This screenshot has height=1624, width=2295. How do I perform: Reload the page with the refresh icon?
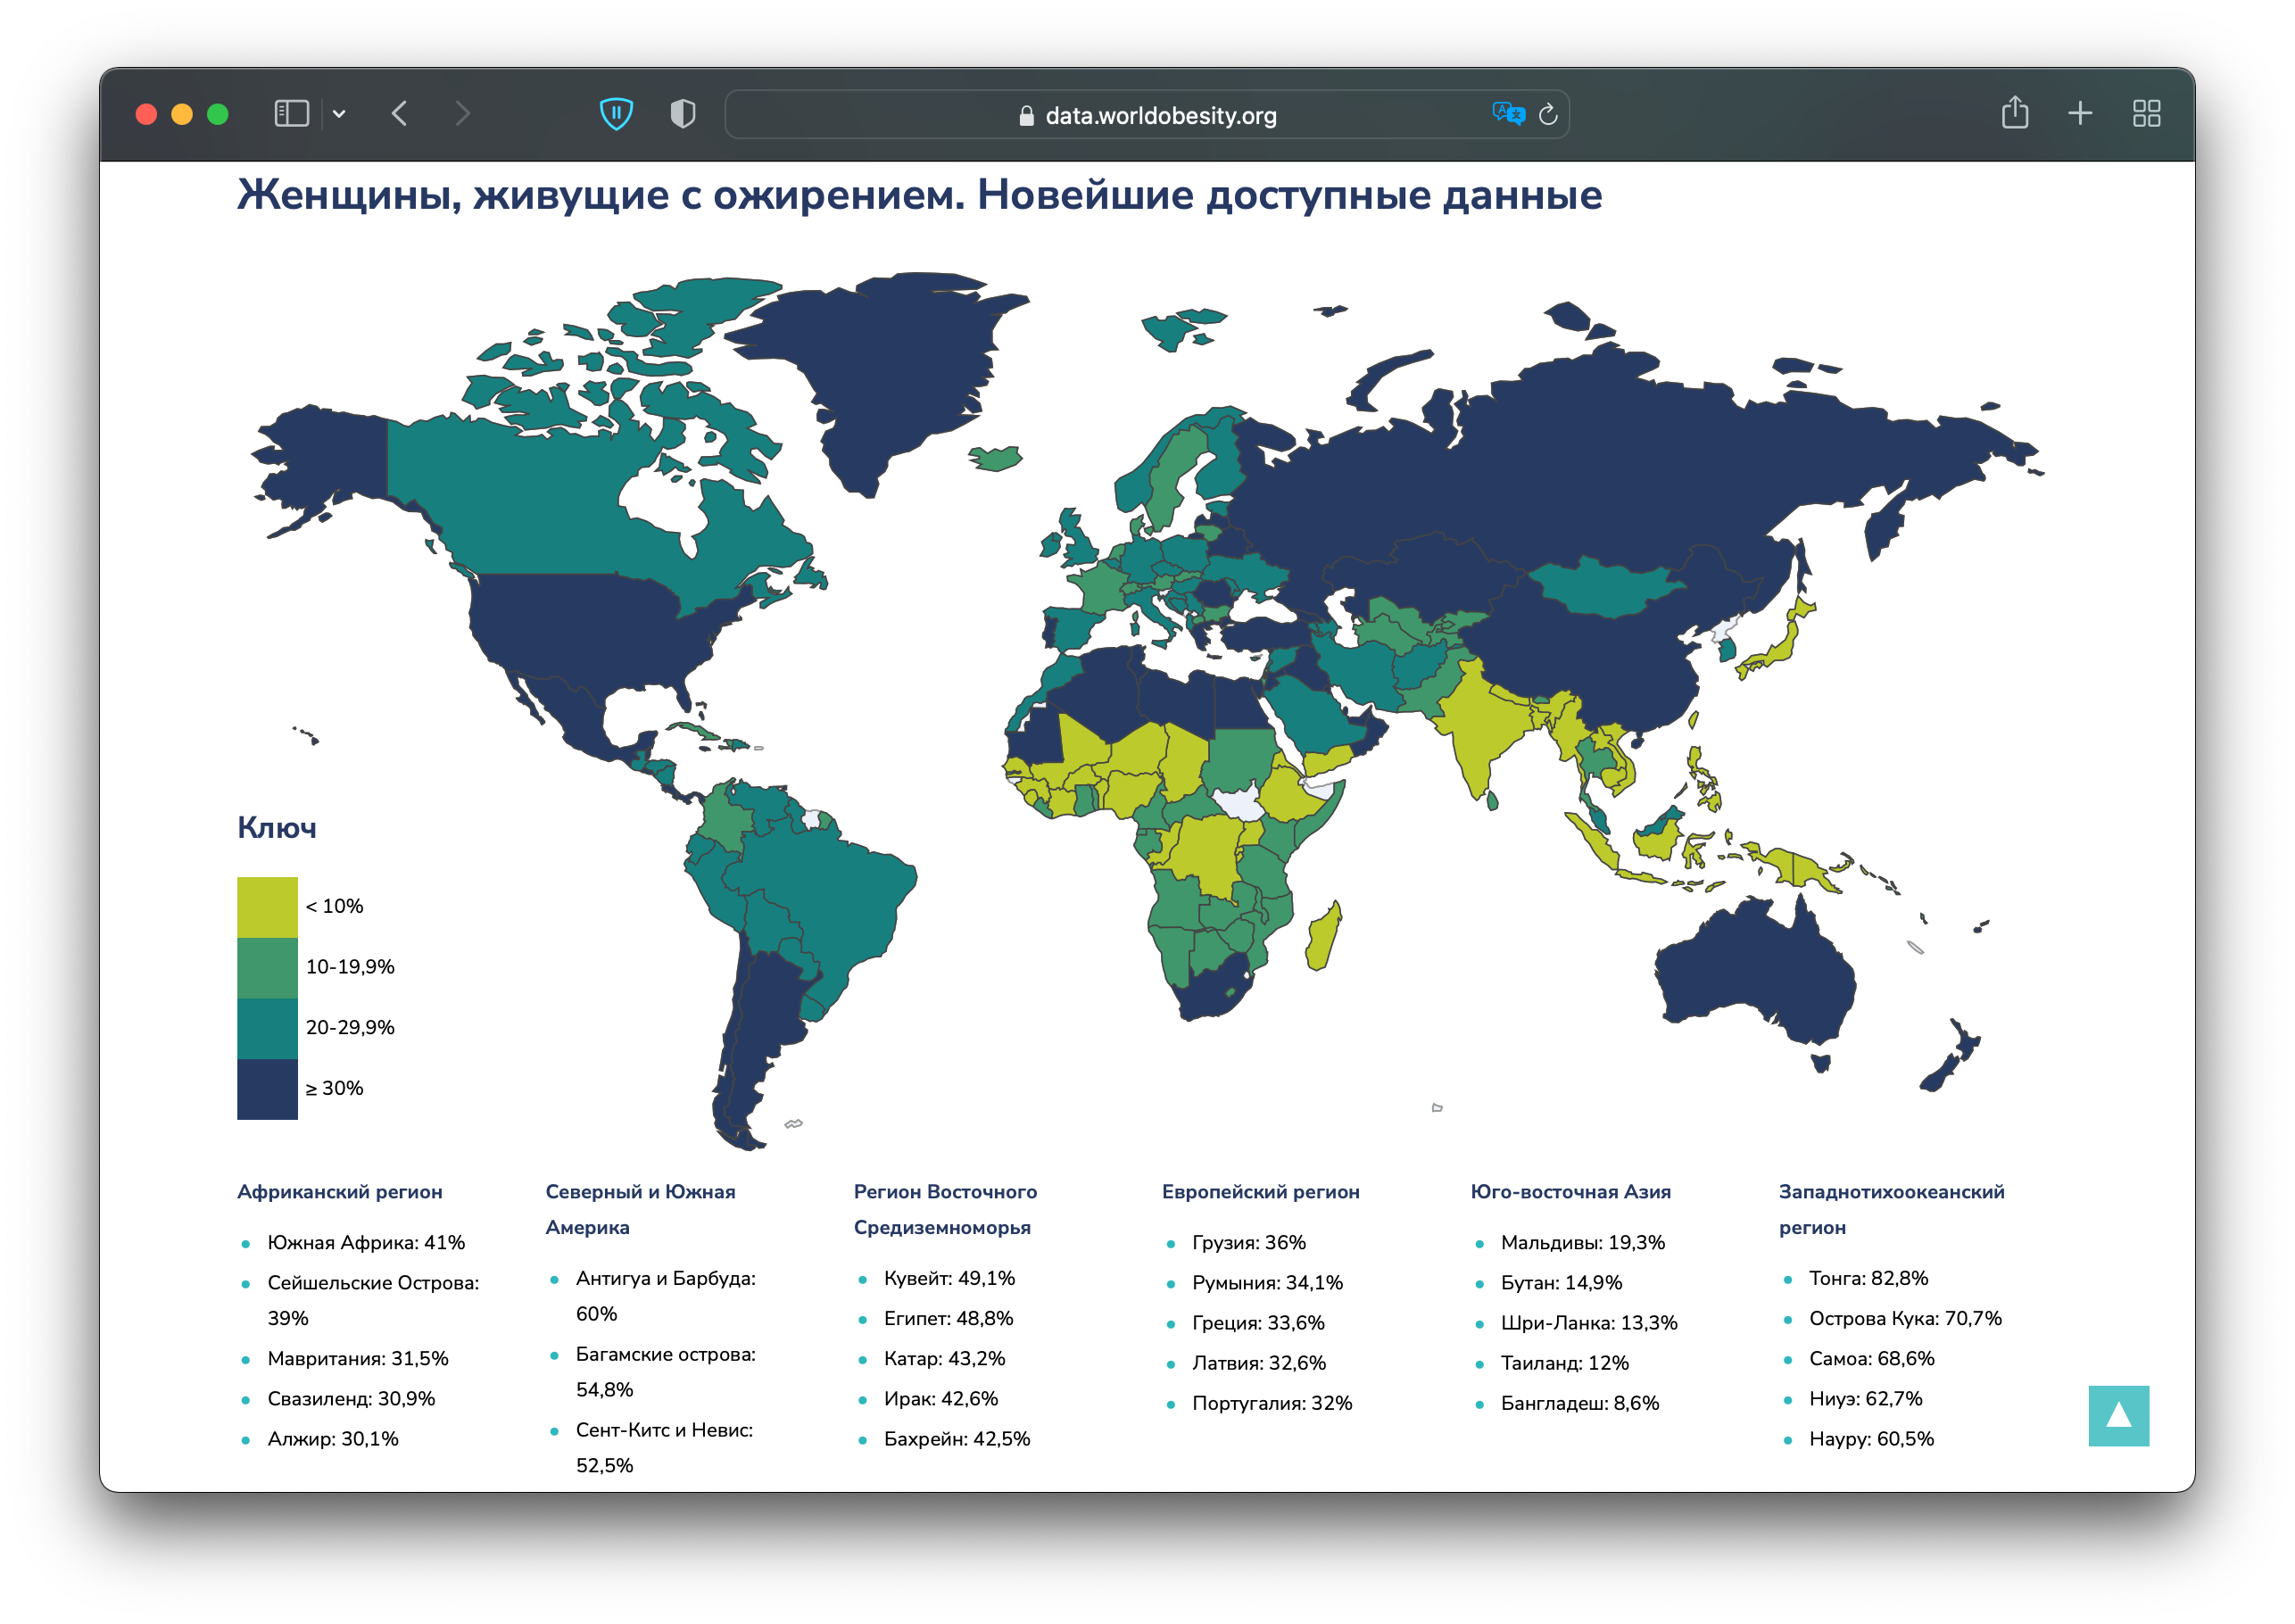1548,115
